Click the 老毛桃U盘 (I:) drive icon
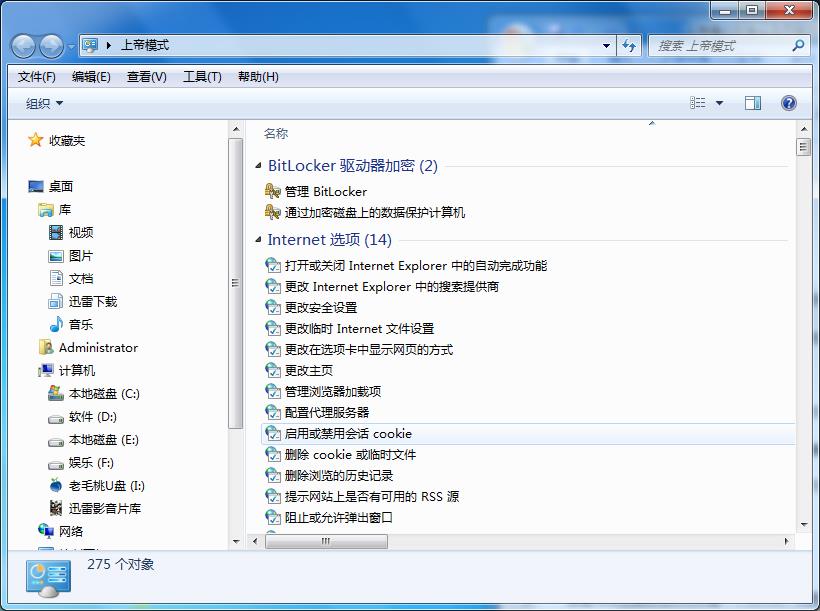Image resolution: width=820 pixels, height=611 pixels. click(x=56, y=485)
